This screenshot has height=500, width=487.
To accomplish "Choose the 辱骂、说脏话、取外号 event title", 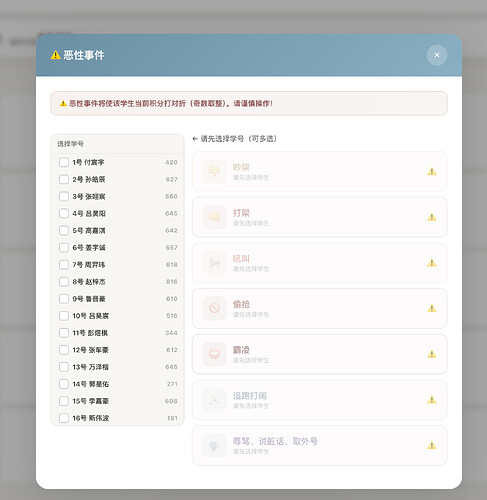I will click(275, 441).
